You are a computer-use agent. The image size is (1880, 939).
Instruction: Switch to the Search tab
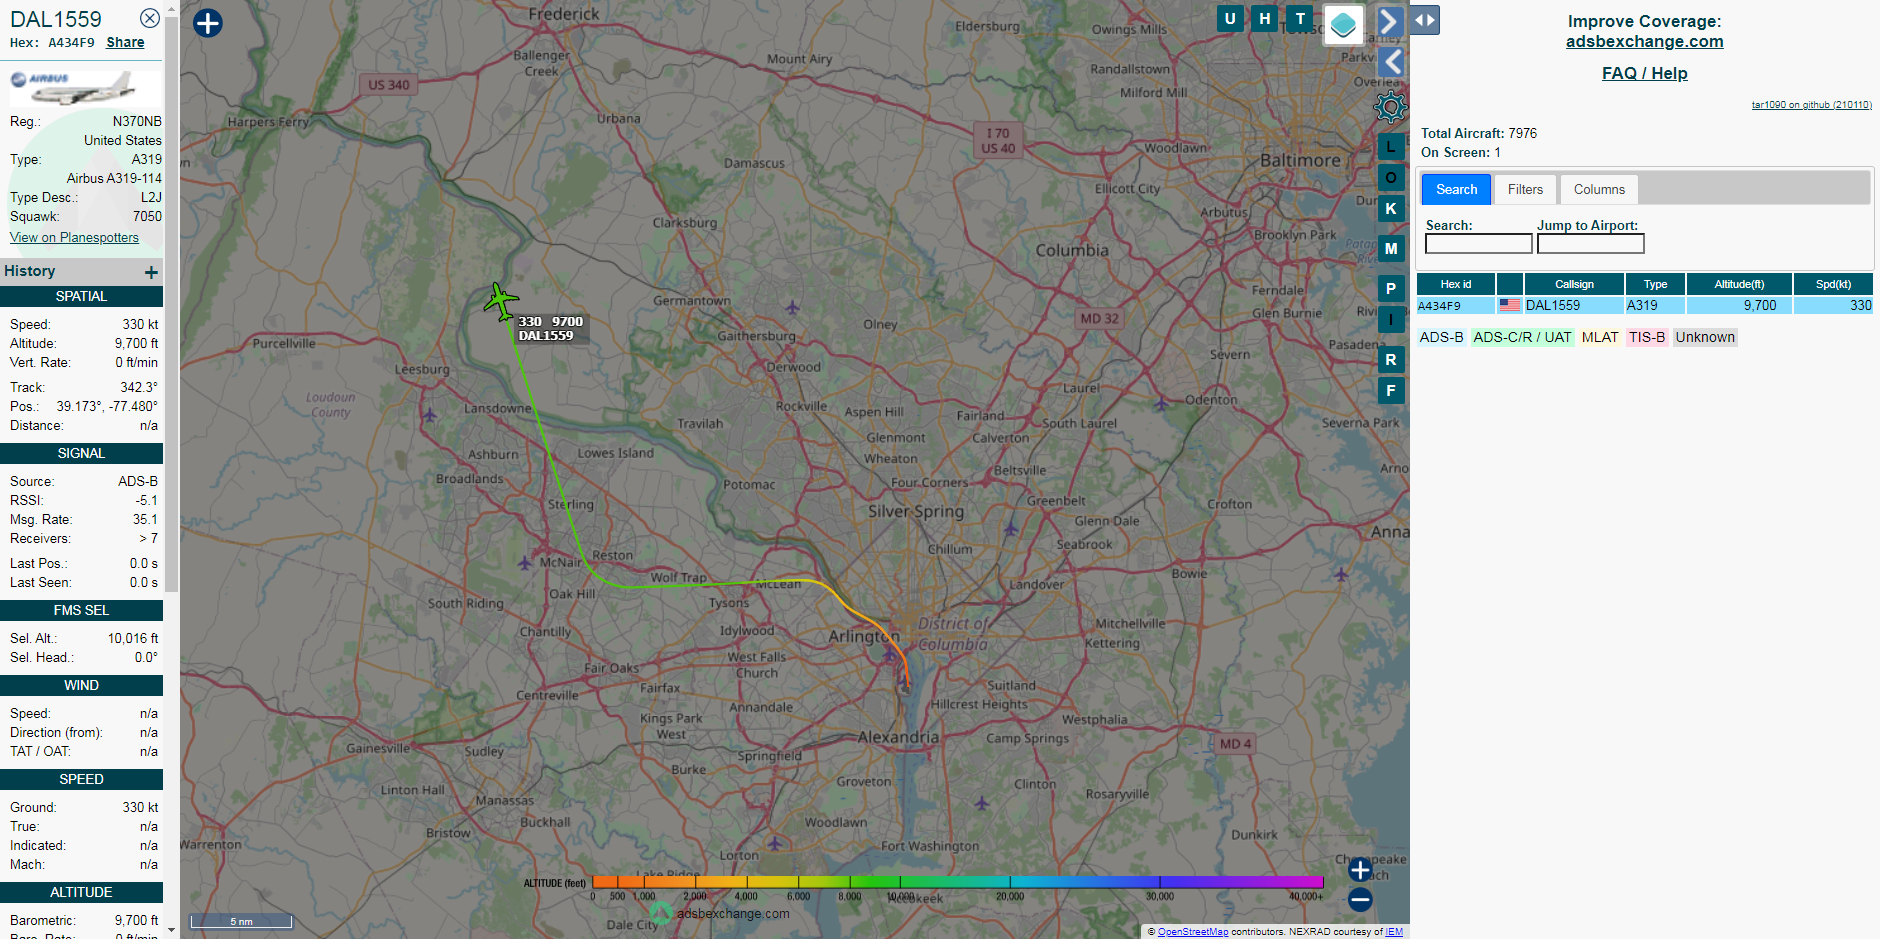coord(1456,189)
